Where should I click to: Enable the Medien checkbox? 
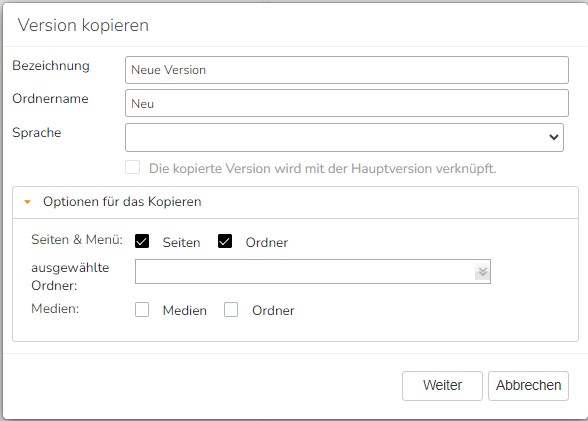pyautogui.click(x=142, y=310)
